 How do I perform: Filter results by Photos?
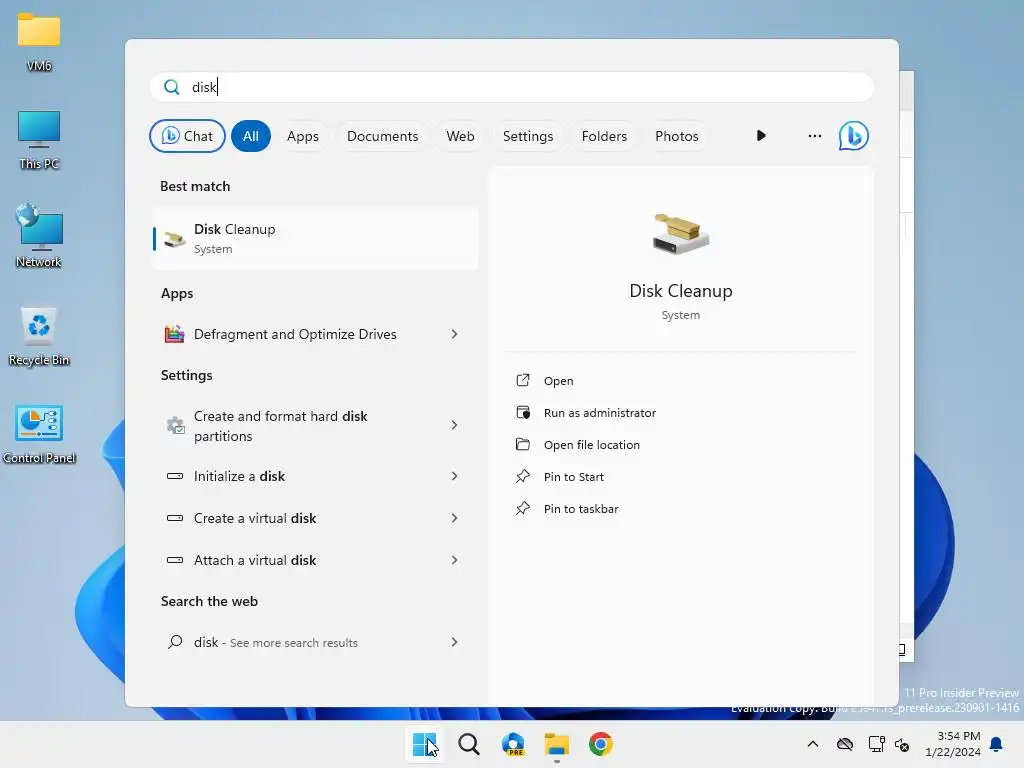[x=677, y=136]
